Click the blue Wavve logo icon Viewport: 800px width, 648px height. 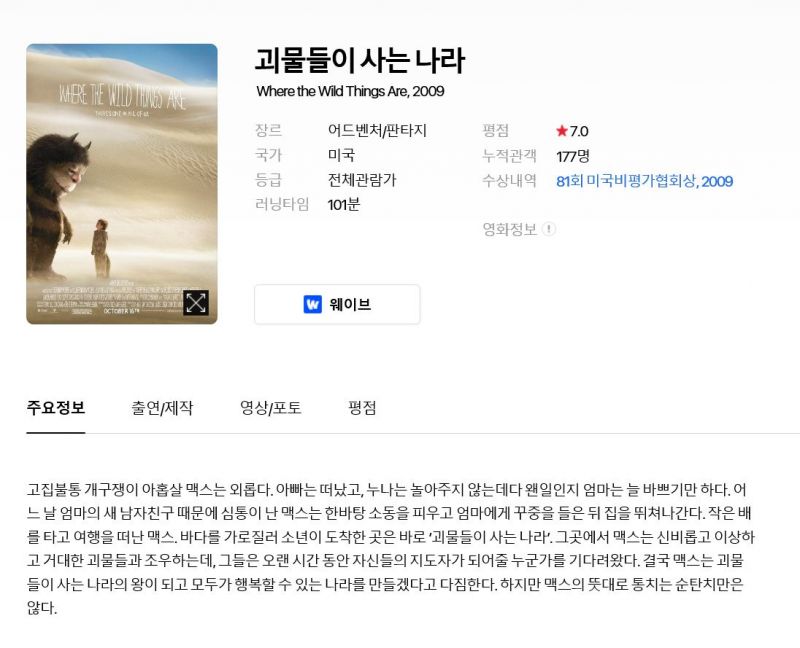pyautogui.click(x=313, y=305)
